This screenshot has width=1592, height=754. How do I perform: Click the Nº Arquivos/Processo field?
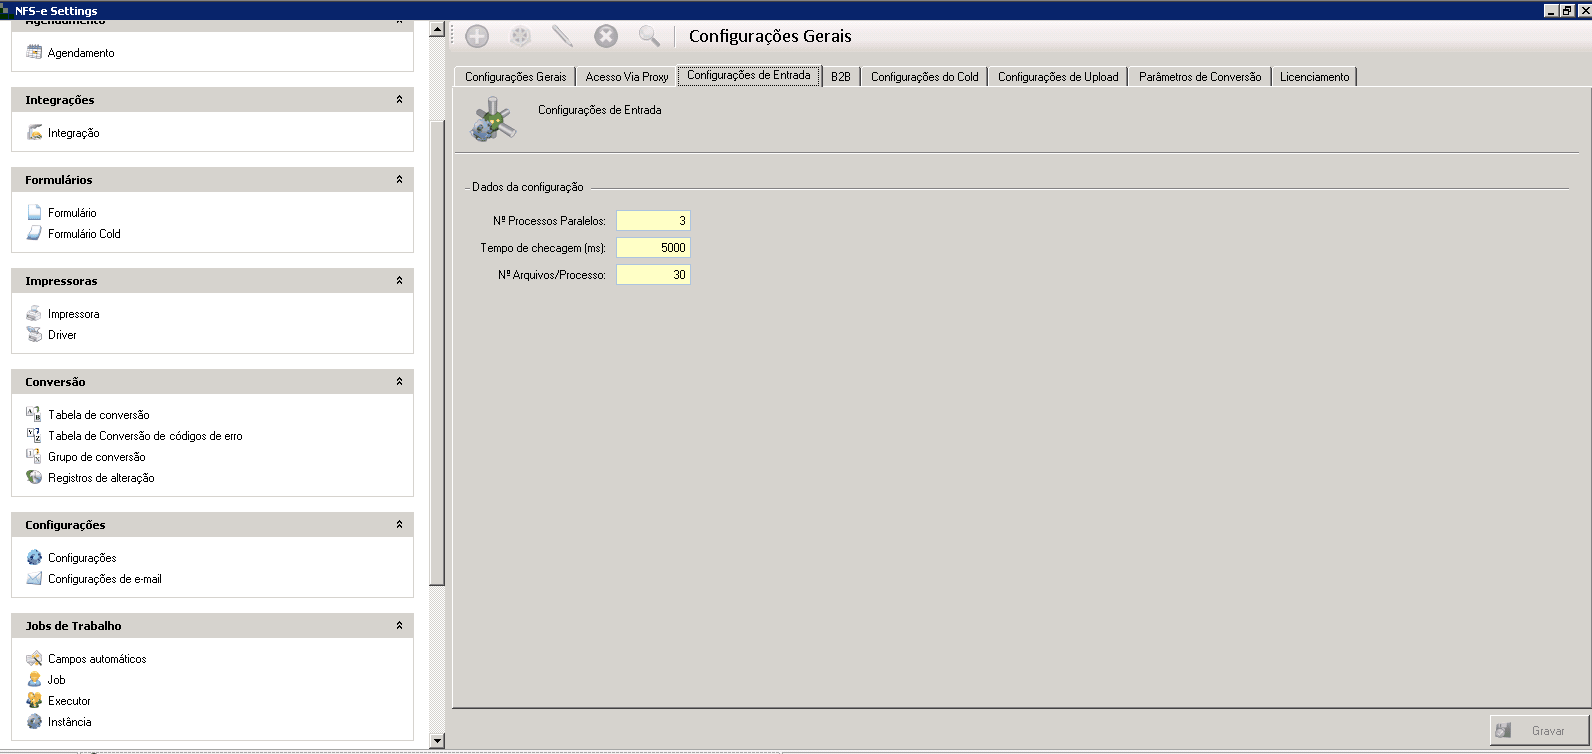click(653, 275)
